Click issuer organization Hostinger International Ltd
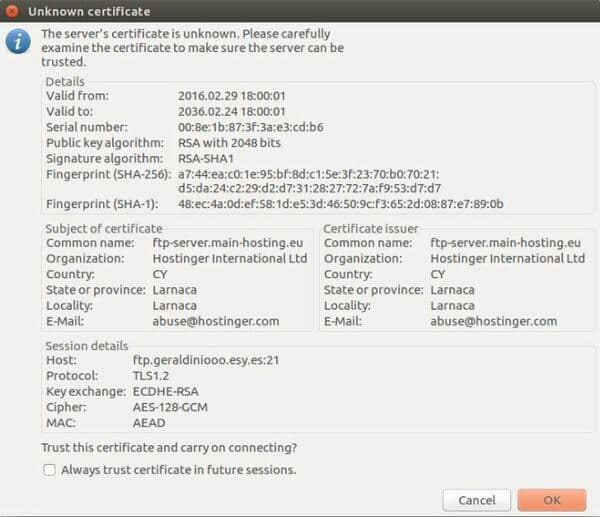600x517 pixels. (508, 258)
